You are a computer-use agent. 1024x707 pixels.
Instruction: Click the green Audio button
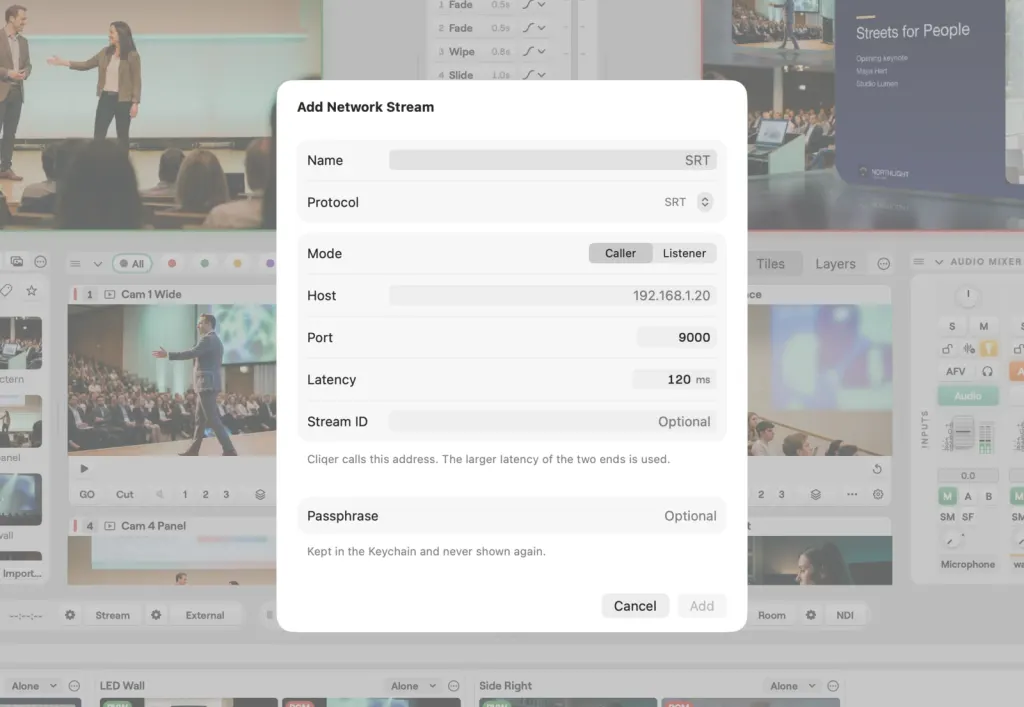pos(968,396)
